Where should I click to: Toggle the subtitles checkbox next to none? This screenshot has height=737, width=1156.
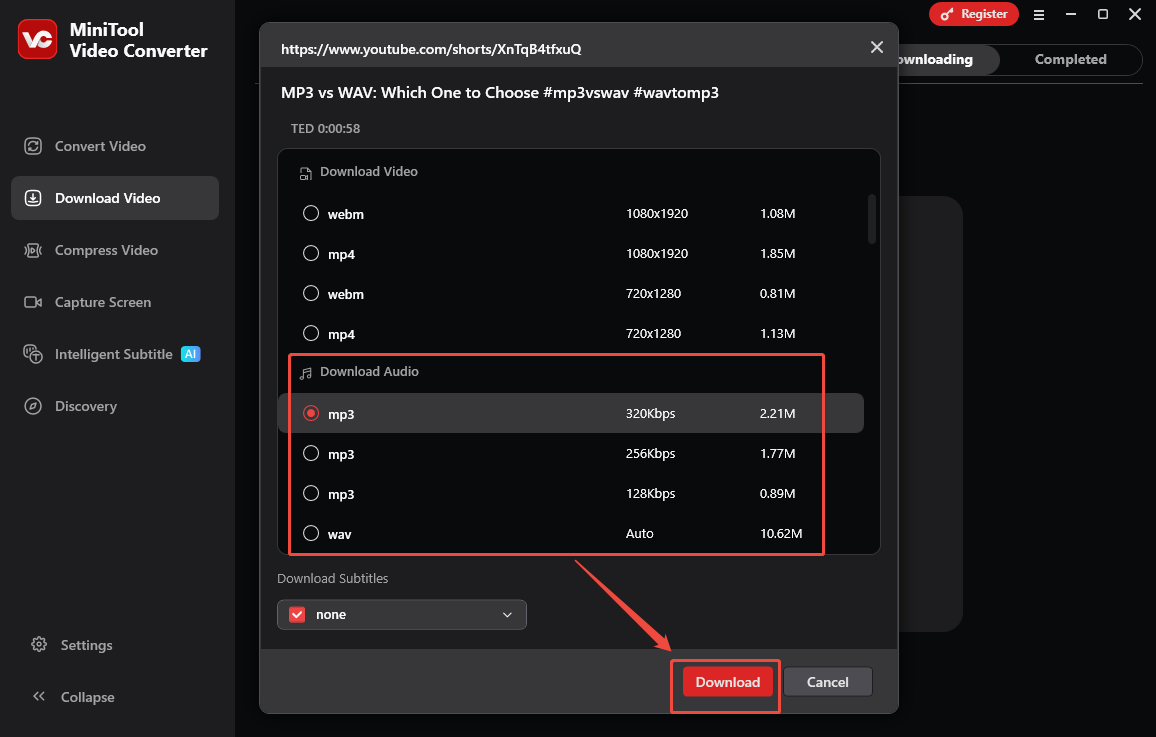pos(297,615)
